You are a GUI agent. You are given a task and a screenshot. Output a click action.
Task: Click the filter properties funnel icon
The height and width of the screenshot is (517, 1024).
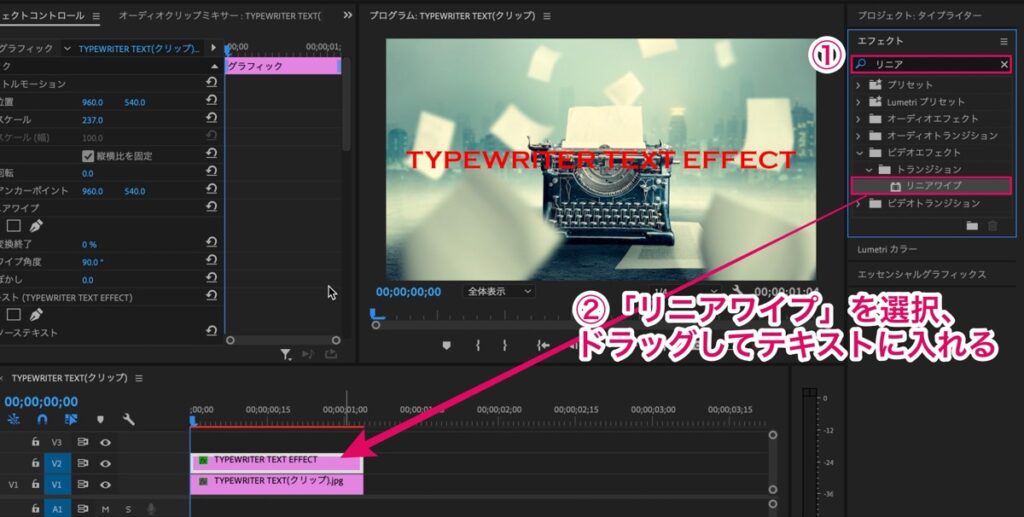click(x=285, y=354)
